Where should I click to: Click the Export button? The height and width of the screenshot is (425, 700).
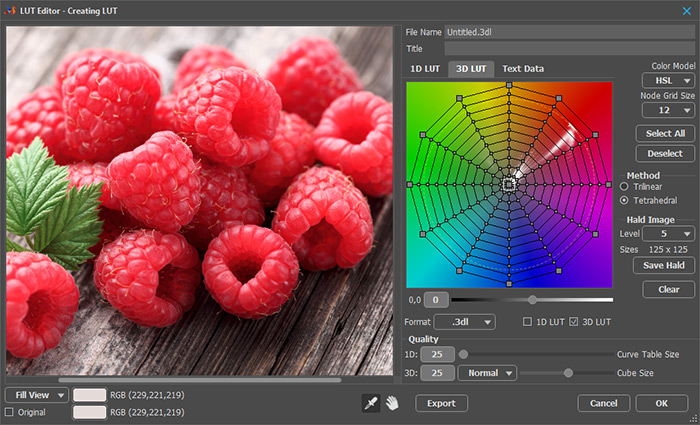coord(442,403)
